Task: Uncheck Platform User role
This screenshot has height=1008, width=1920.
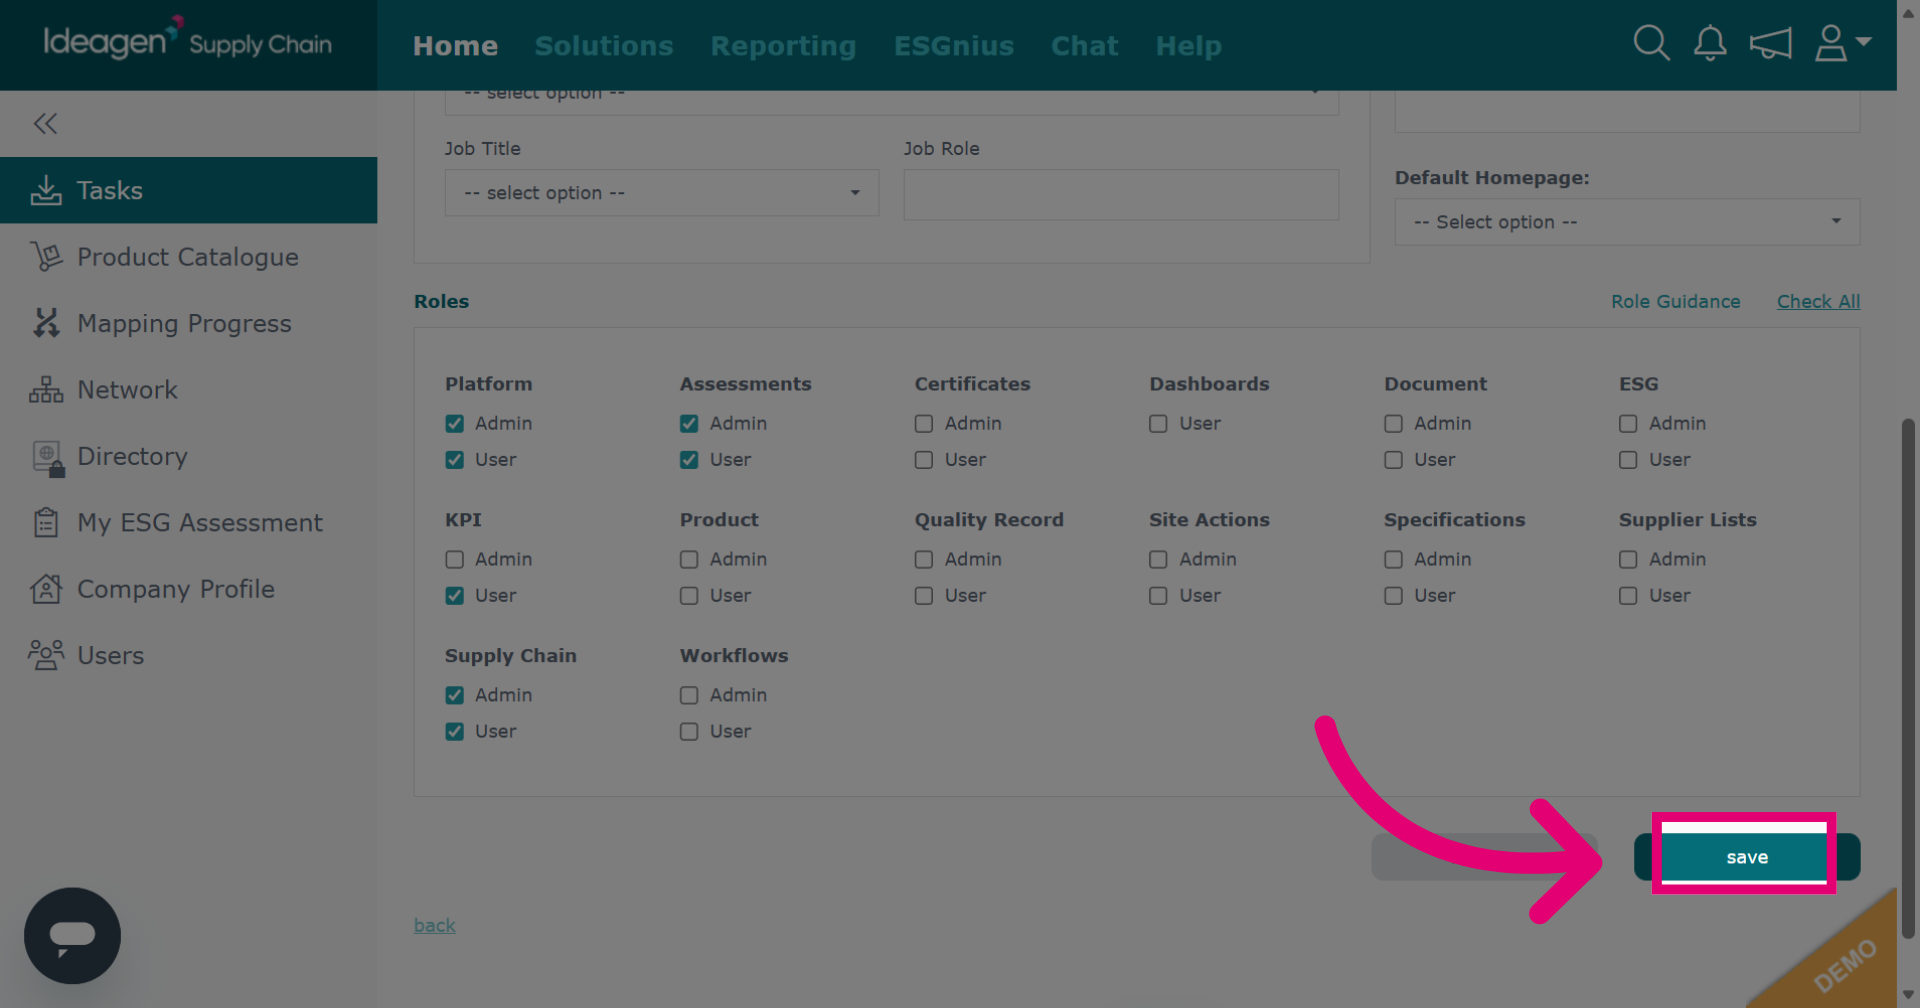Action: click(455, 460)
